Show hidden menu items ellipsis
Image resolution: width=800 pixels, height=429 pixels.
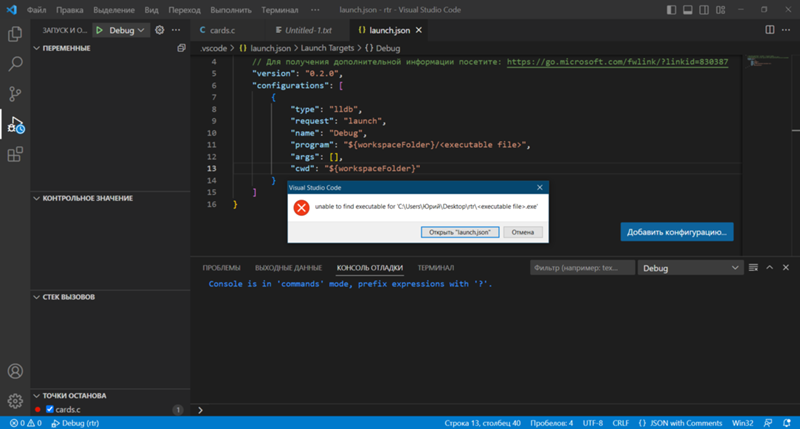(315, 10)
